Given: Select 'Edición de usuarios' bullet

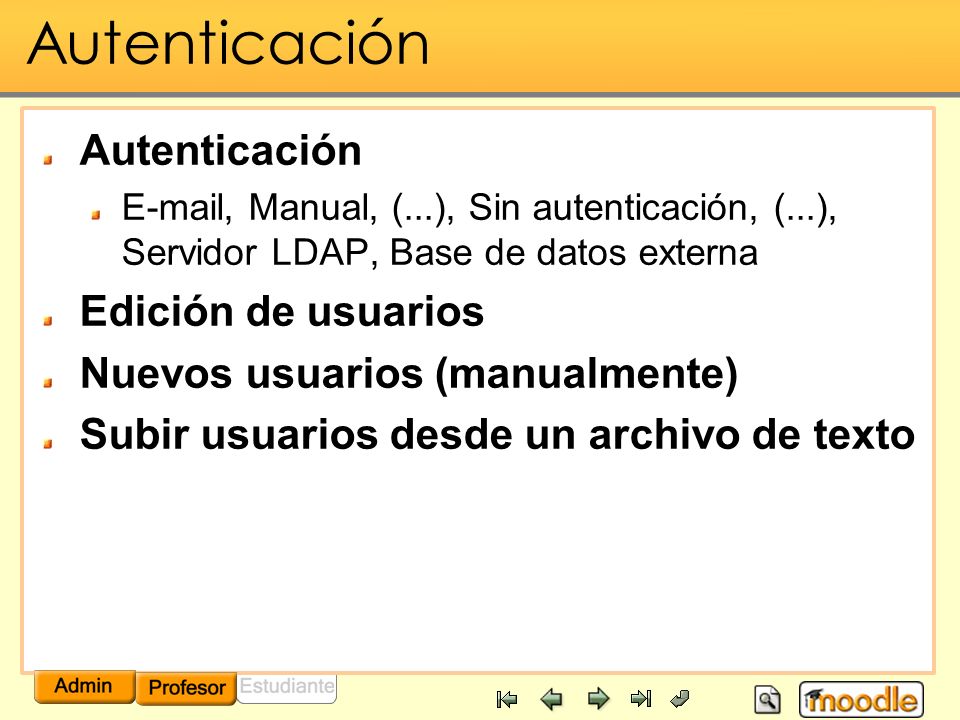Looking at the screenshot, I should 282,311.
